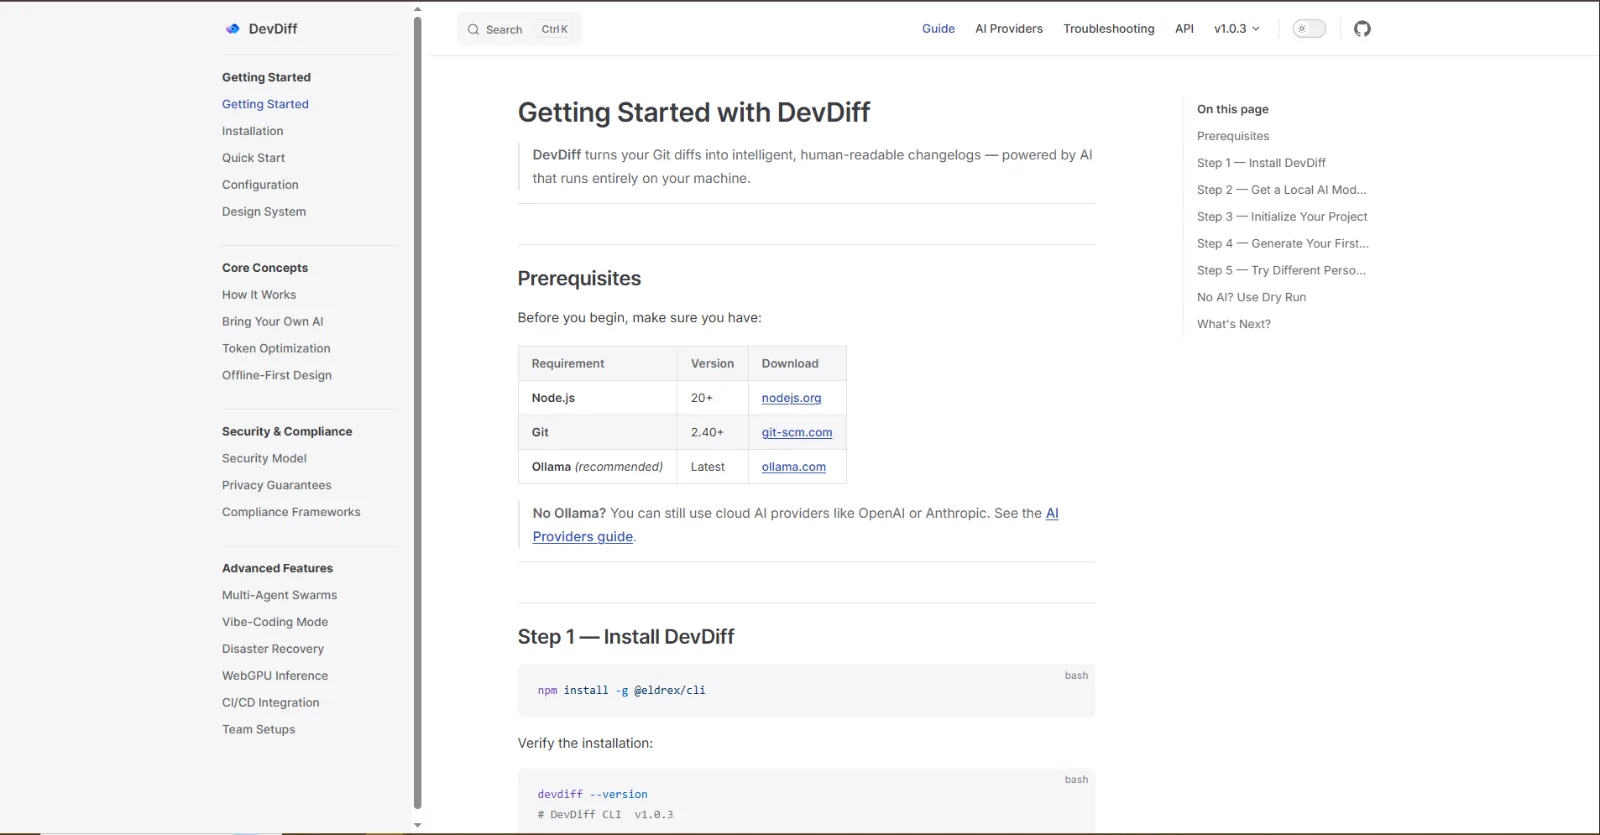Open the Guide nav tab
Image resolution: width=1600 pixels, height=835 pixels.
click(938, 29)
